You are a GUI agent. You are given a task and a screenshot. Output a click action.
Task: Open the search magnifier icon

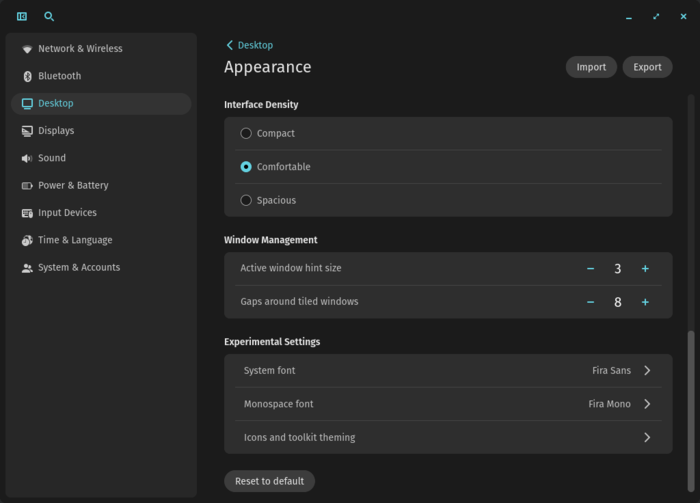pyautogui.click(x=49, y=17)
